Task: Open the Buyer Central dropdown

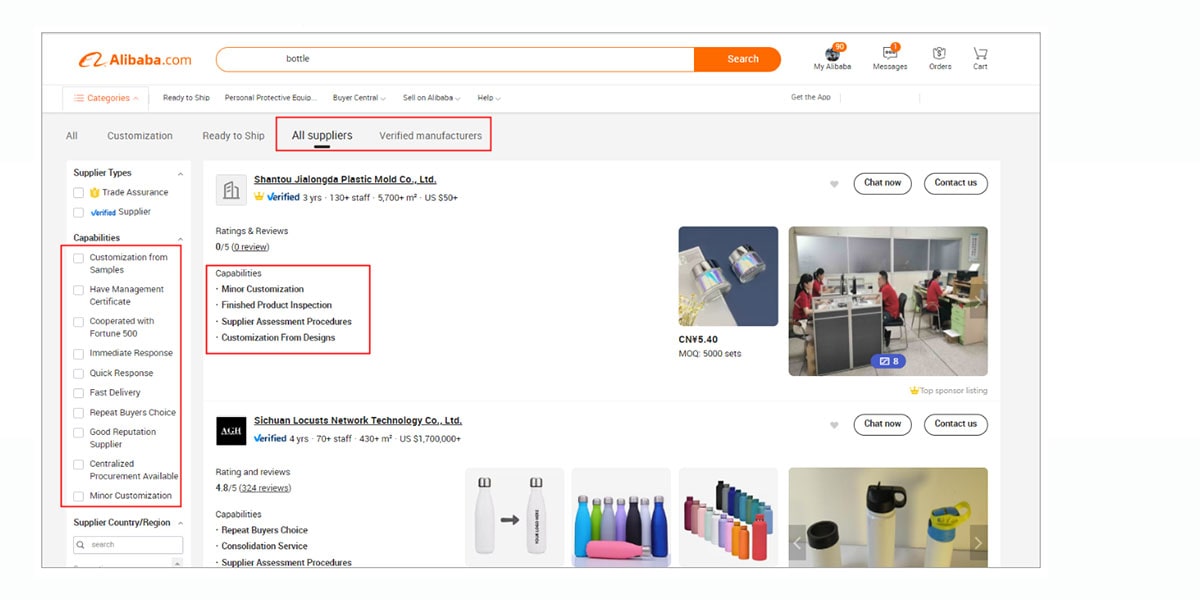Action: coord(359,98)
